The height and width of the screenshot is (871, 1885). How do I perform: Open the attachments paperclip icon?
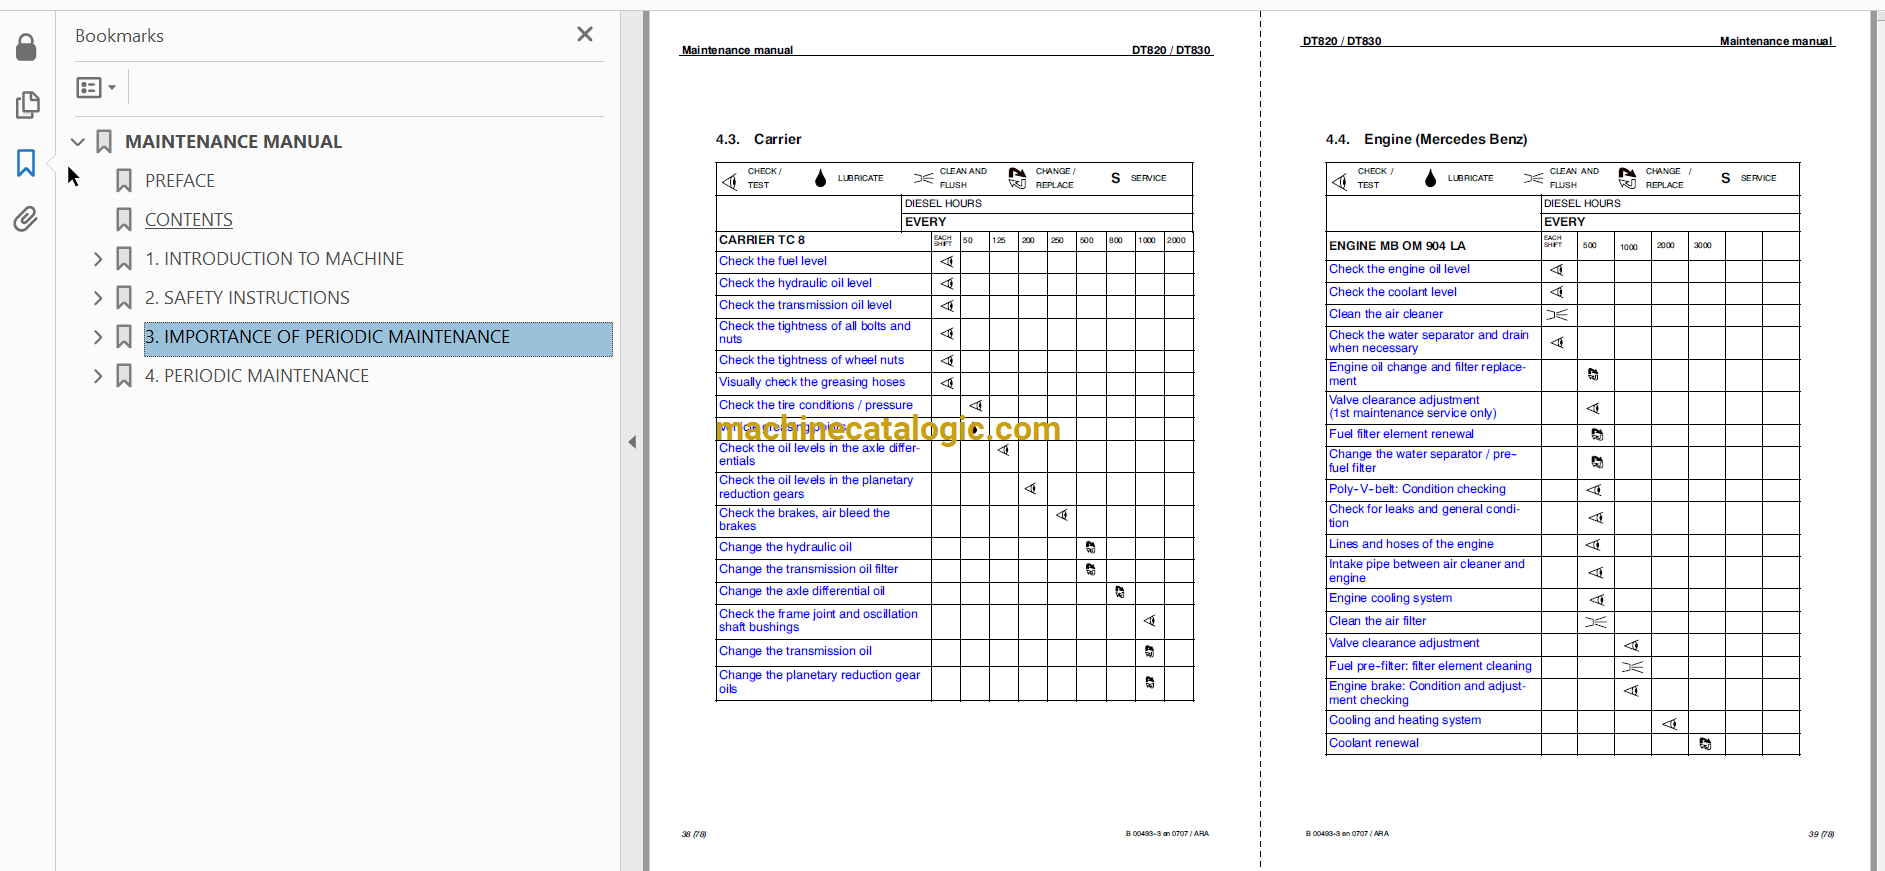(26, 219)
